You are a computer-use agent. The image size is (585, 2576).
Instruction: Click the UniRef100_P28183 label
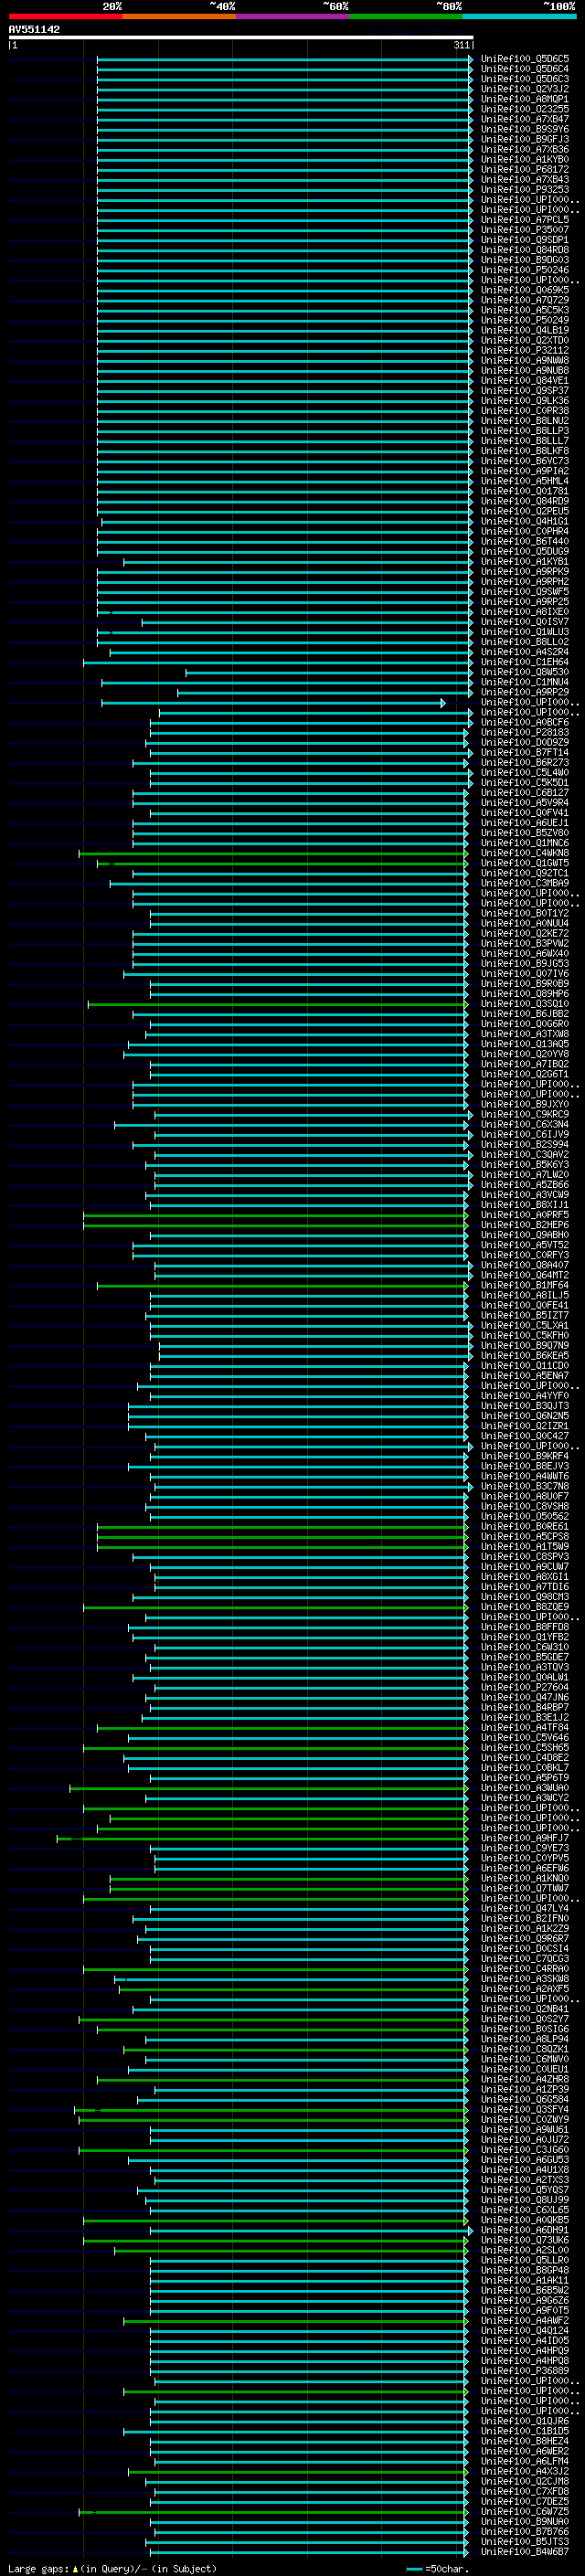(x=524, y=733)
